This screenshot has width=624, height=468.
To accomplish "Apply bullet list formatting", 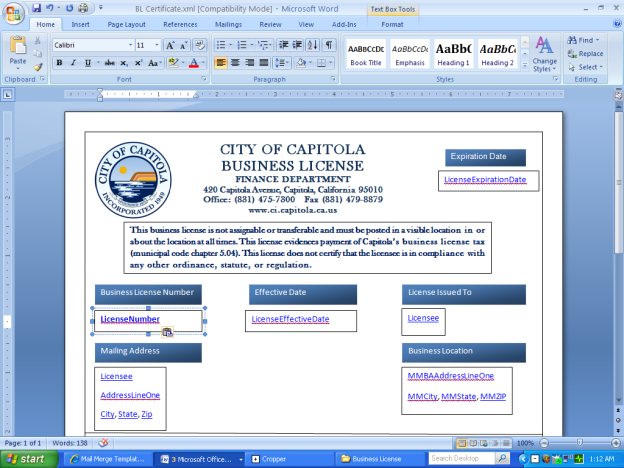I will [221, 45].
